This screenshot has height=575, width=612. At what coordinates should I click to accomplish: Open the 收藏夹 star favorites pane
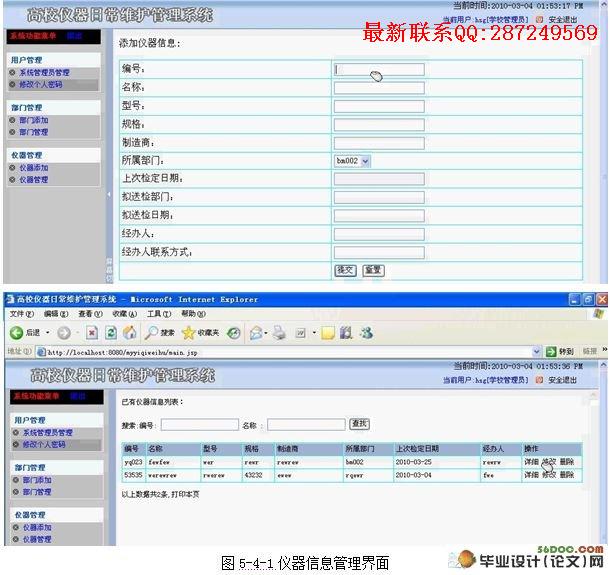coord(201,333)
